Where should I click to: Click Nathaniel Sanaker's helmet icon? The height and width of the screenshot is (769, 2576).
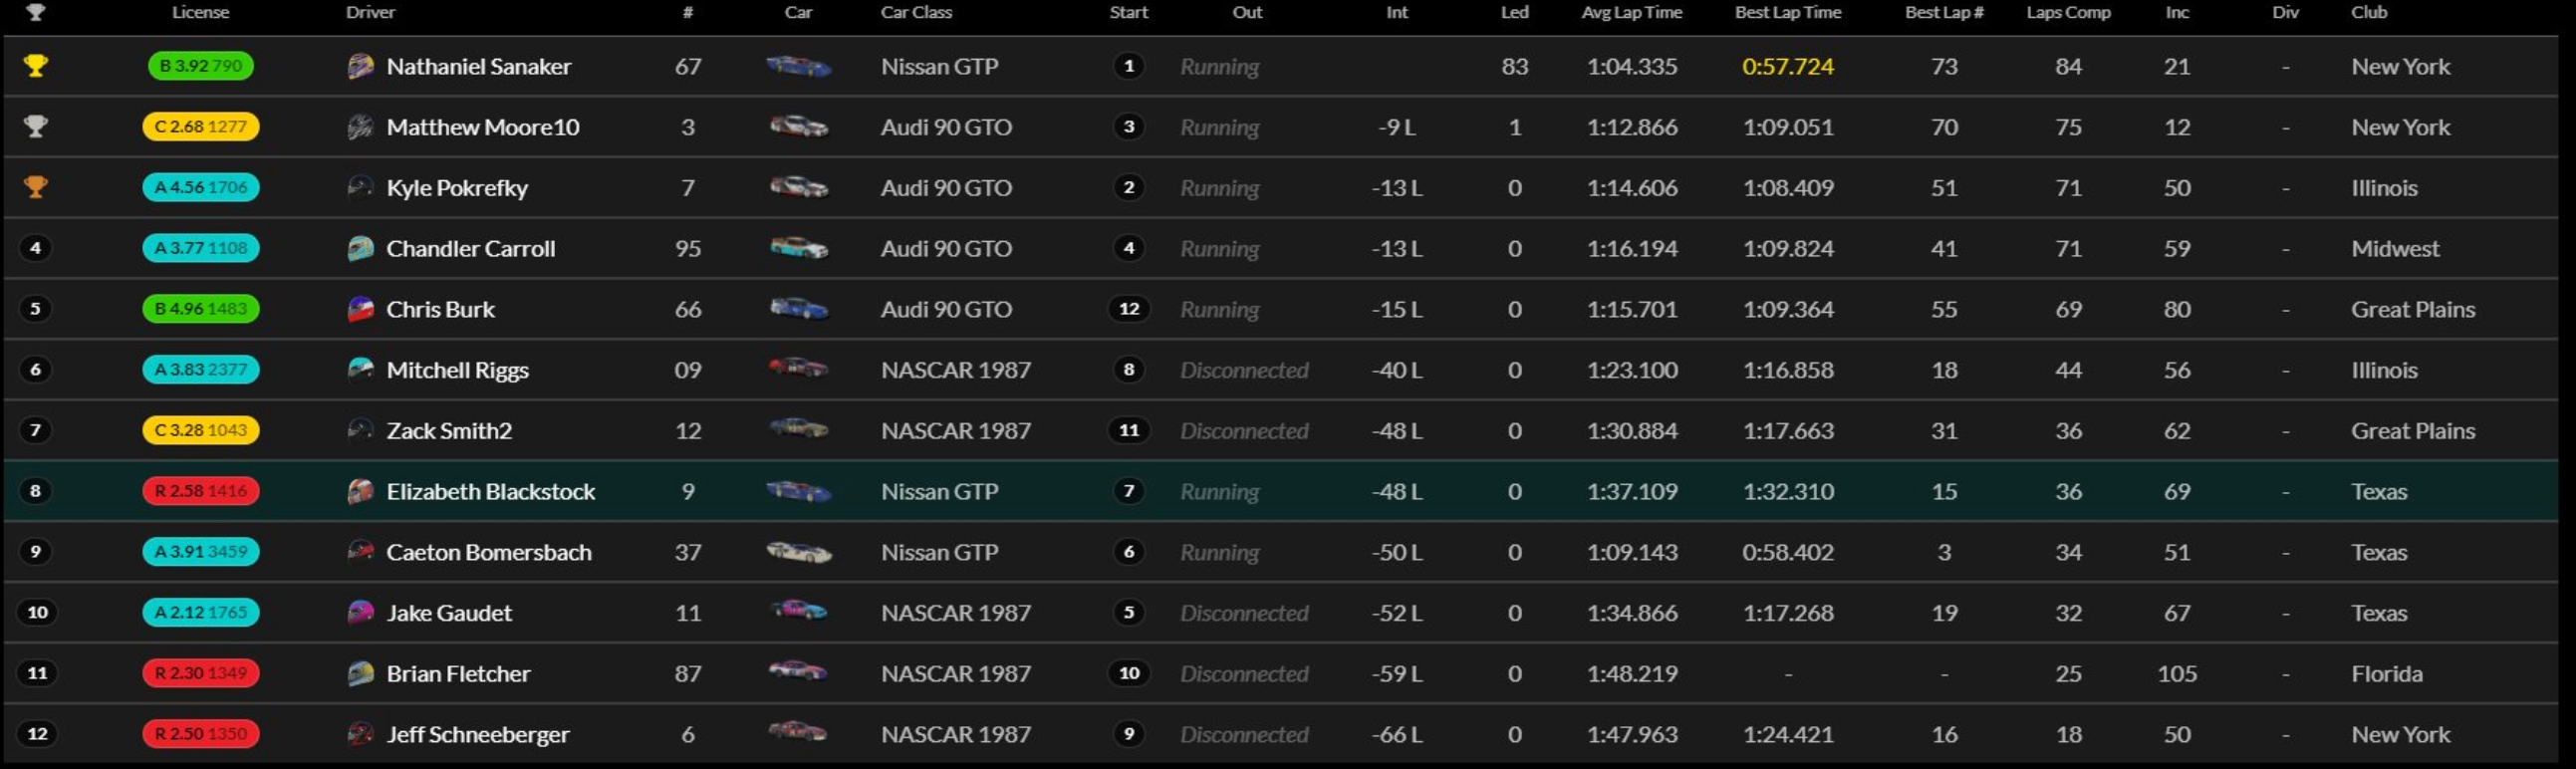[360, 66]
